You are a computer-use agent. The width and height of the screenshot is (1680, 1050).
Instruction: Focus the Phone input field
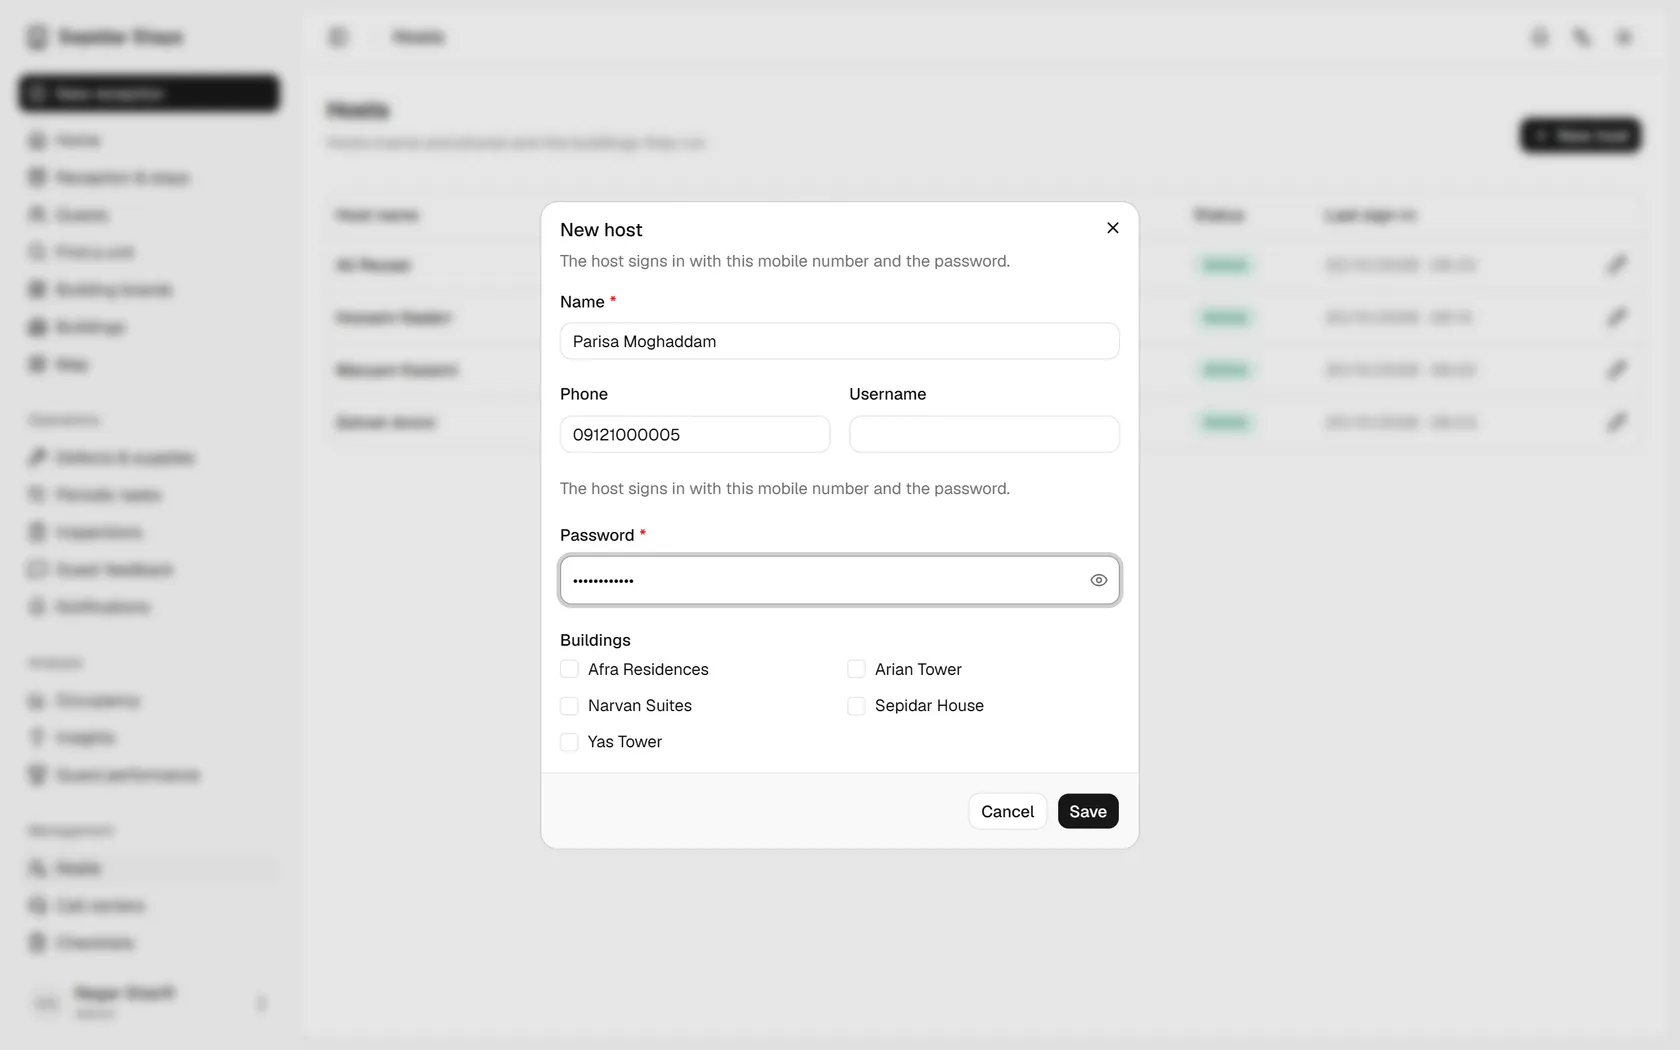[695, 434]
